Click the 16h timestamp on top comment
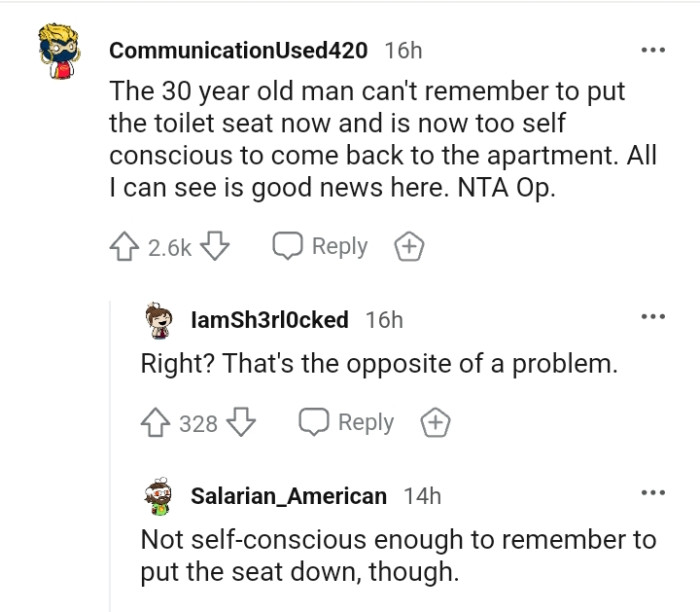The width and height of the screenshot is (700, 612). click(x=403, y=50)
